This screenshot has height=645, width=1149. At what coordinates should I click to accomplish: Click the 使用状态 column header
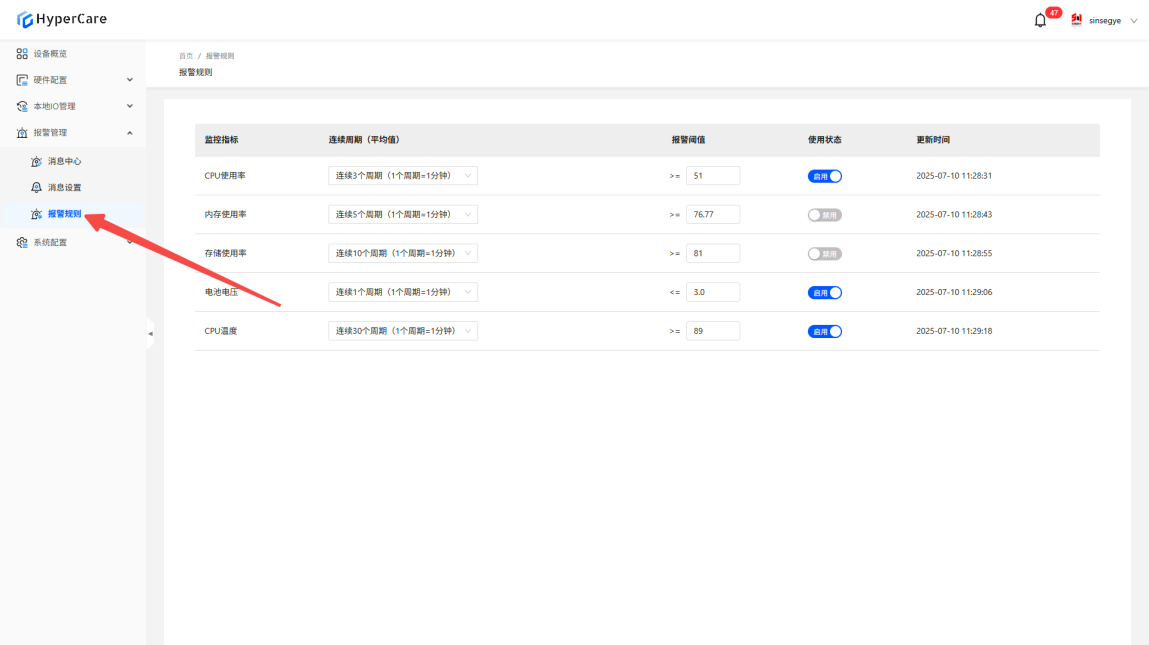[x=824, y=140]
